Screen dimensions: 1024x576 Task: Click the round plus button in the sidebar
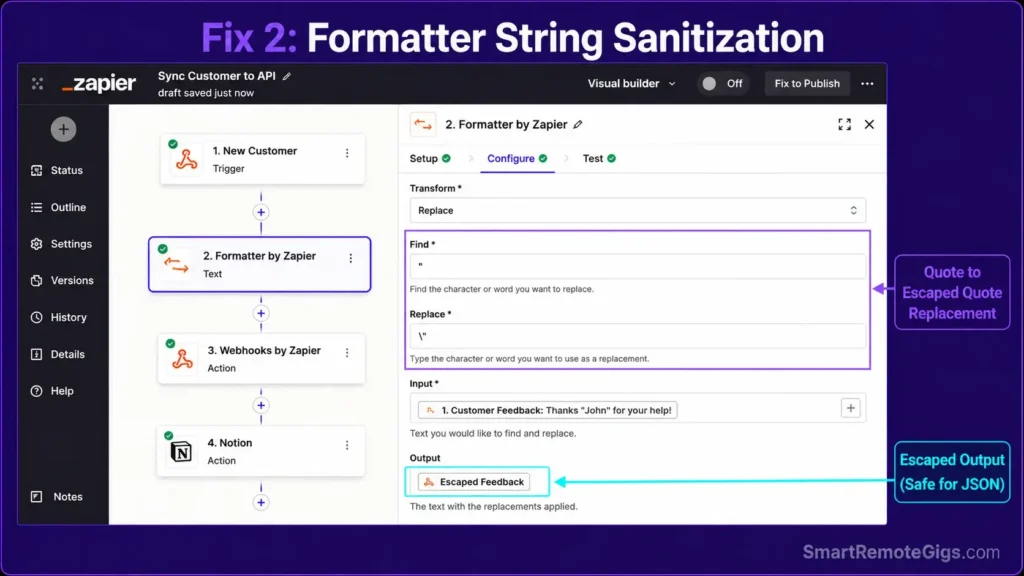pos(63,129)
